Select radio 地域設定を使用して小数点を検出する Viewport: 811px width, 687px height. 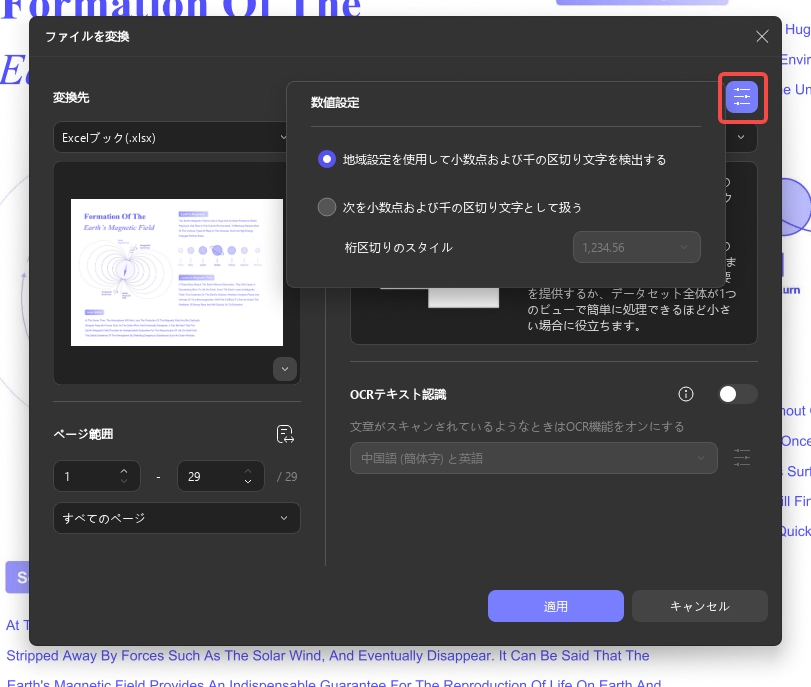(x=326, y=159)
